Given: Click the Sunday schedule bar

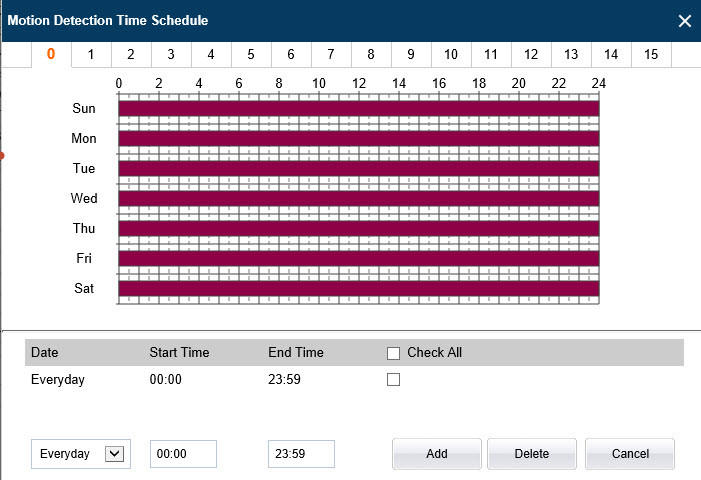Looking at the screenshot, I should [x=358, y=108].
